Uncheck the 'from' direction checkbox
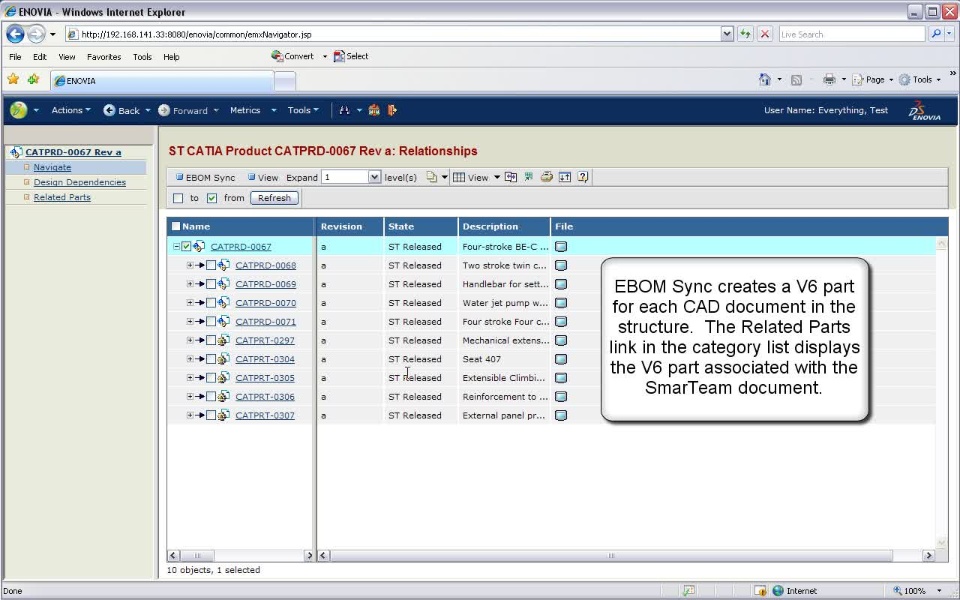 click(x=212, y=198)
